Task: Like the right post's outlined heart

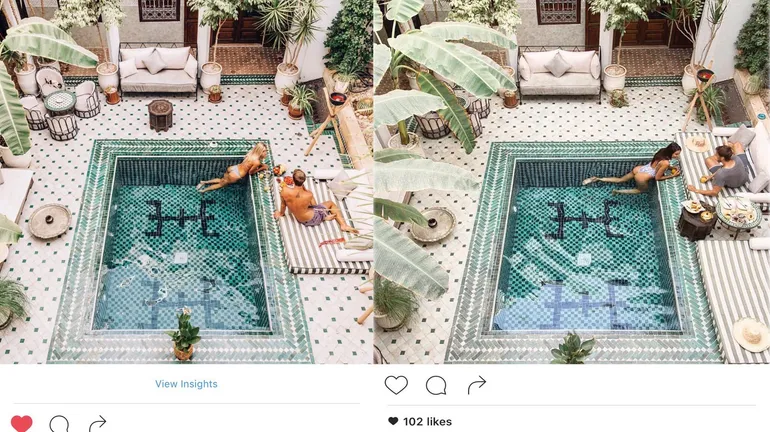Action: (x=396, y=385)
